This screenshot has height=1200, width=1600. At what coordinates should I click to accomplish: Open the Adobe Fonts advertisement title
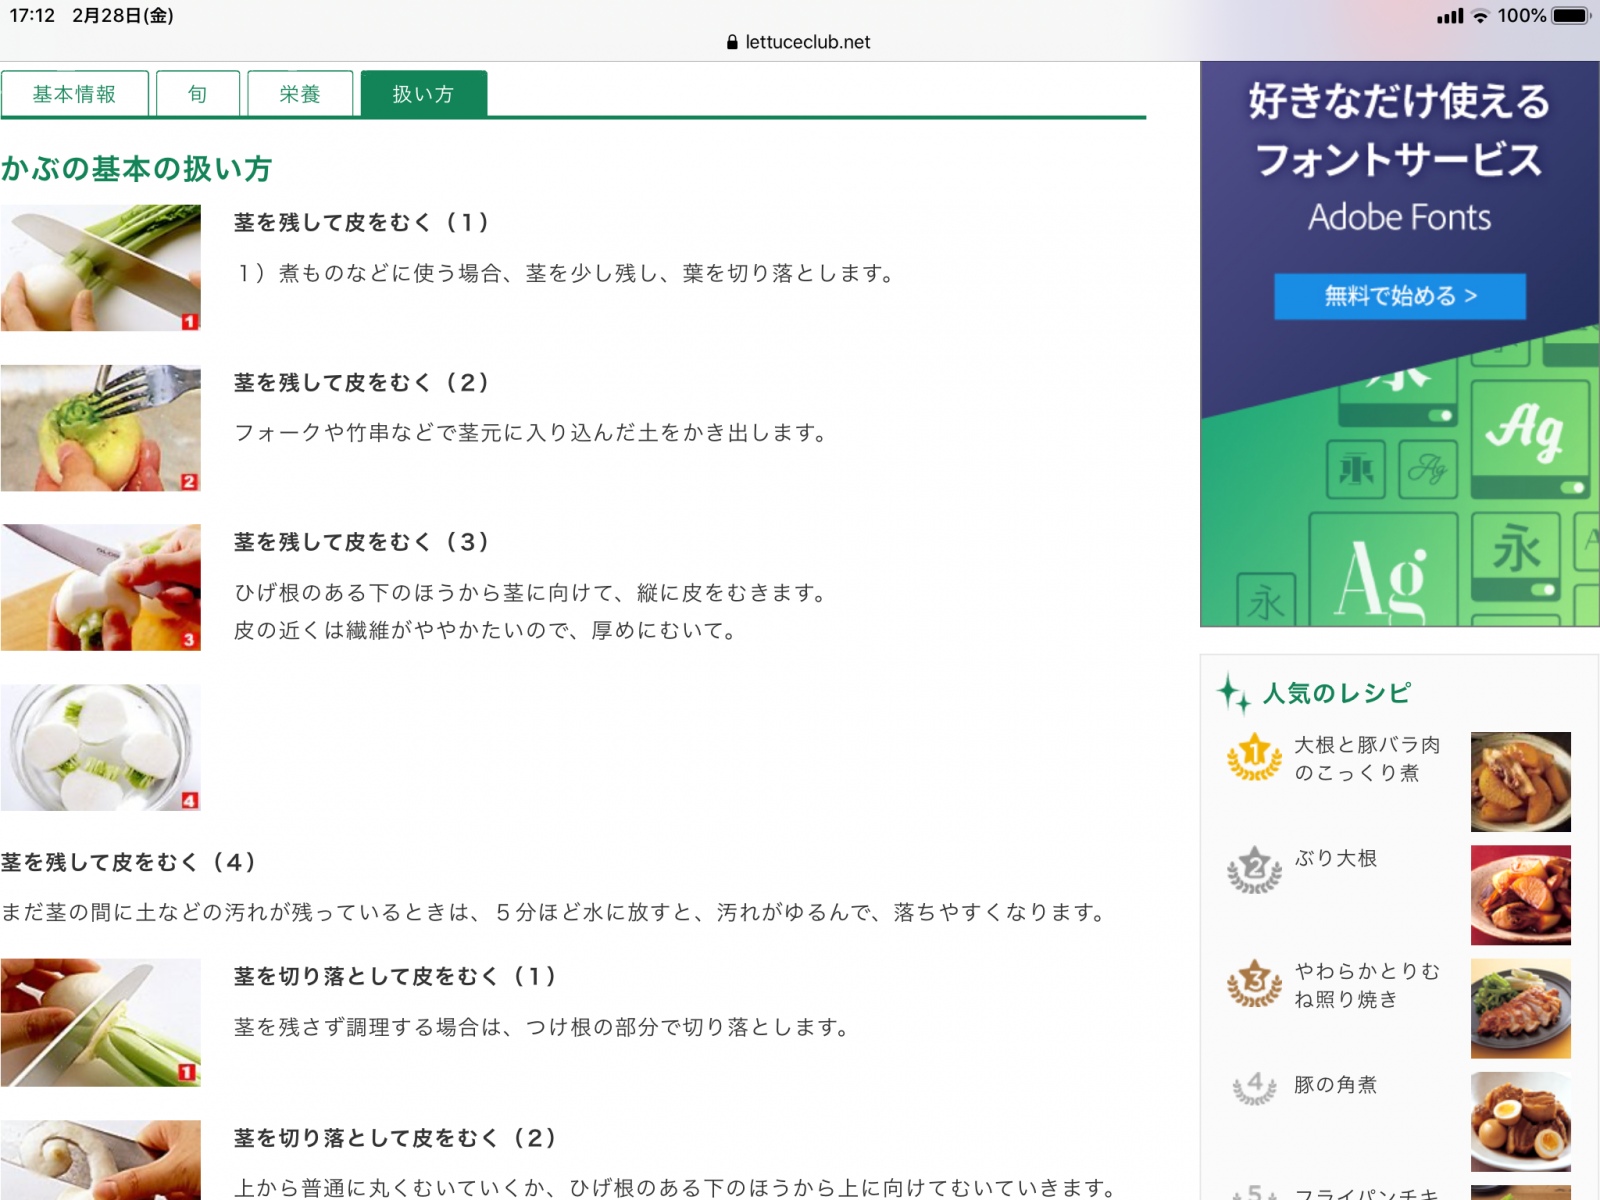(x=1399, y=217)
